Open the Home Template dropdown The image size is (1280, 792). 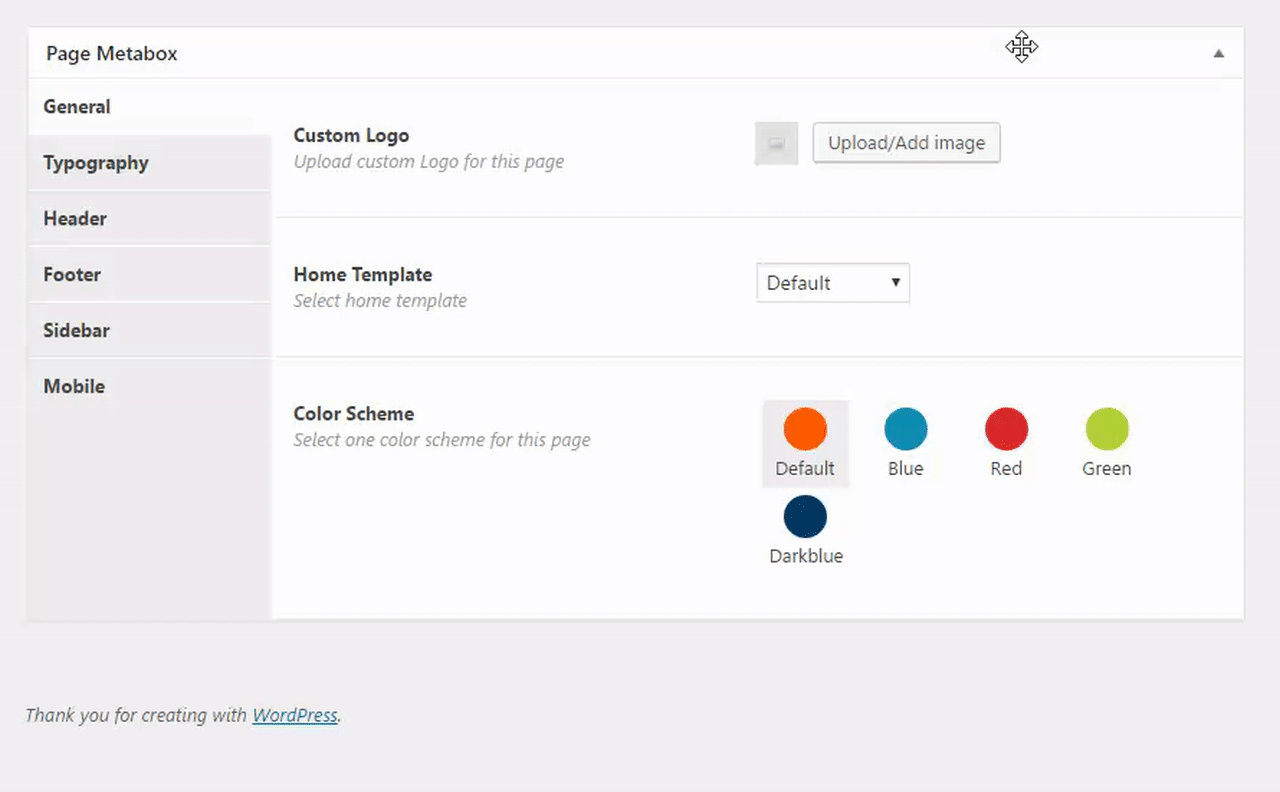click(833, 283)
